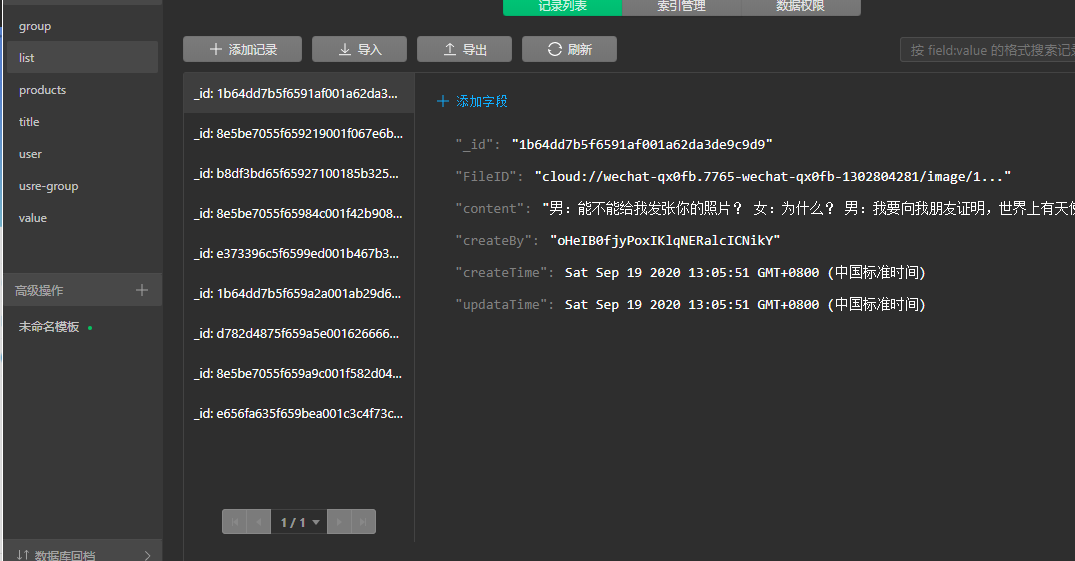Open the group collection

[x=35, y=26]
